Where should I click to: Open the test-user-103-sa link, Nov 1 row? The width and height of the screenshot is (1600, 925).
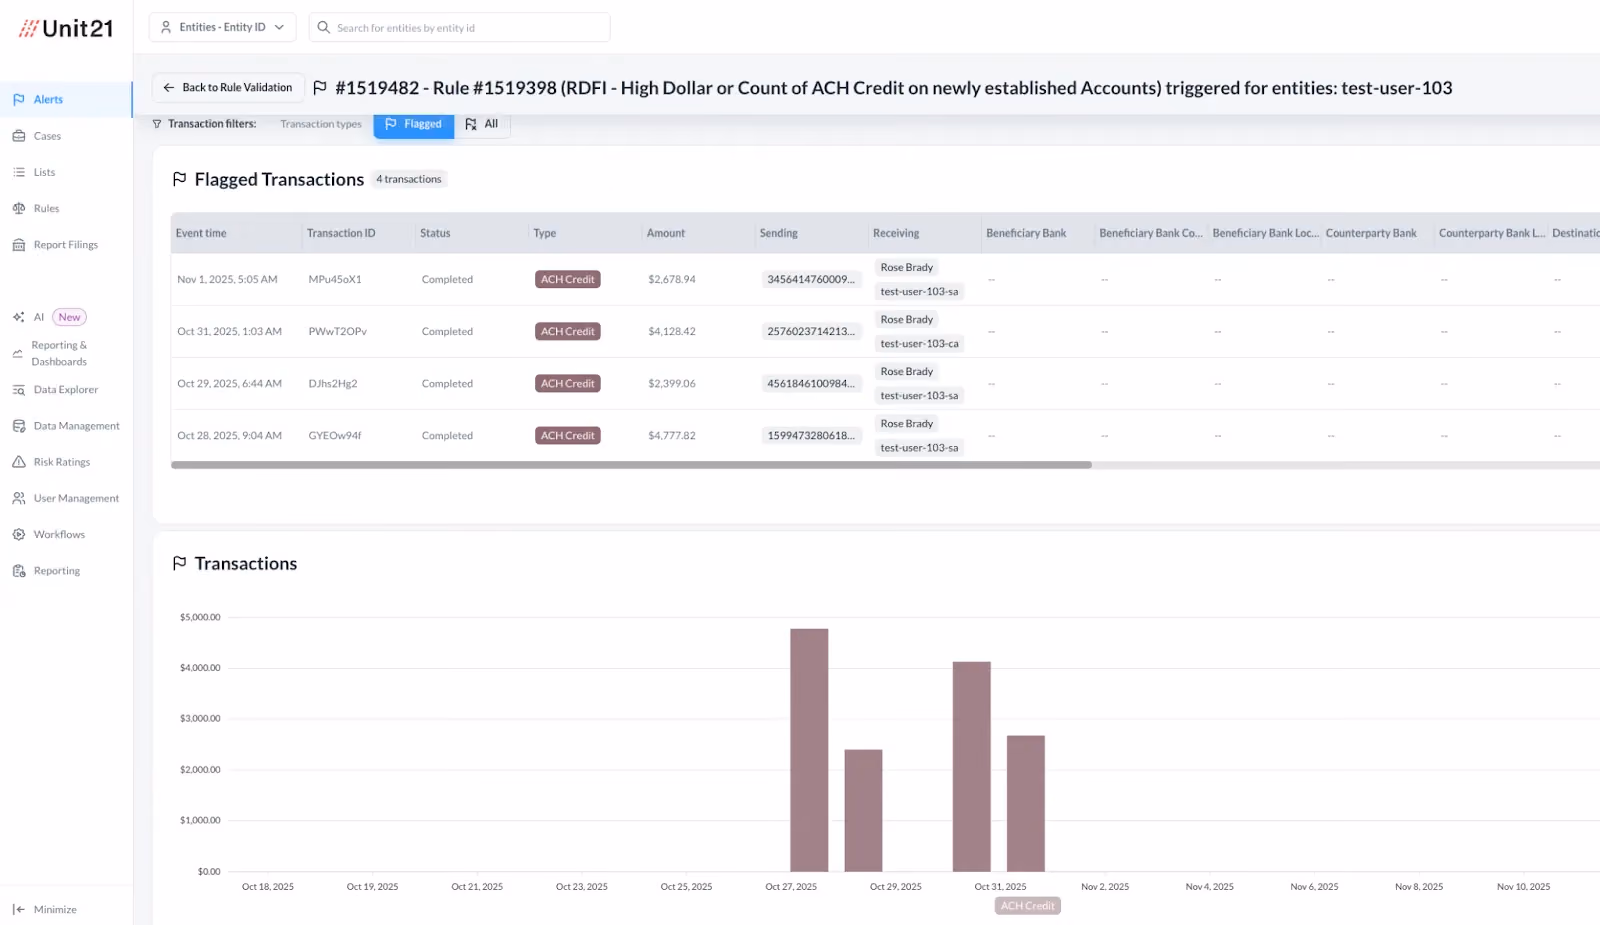(919, 292)
